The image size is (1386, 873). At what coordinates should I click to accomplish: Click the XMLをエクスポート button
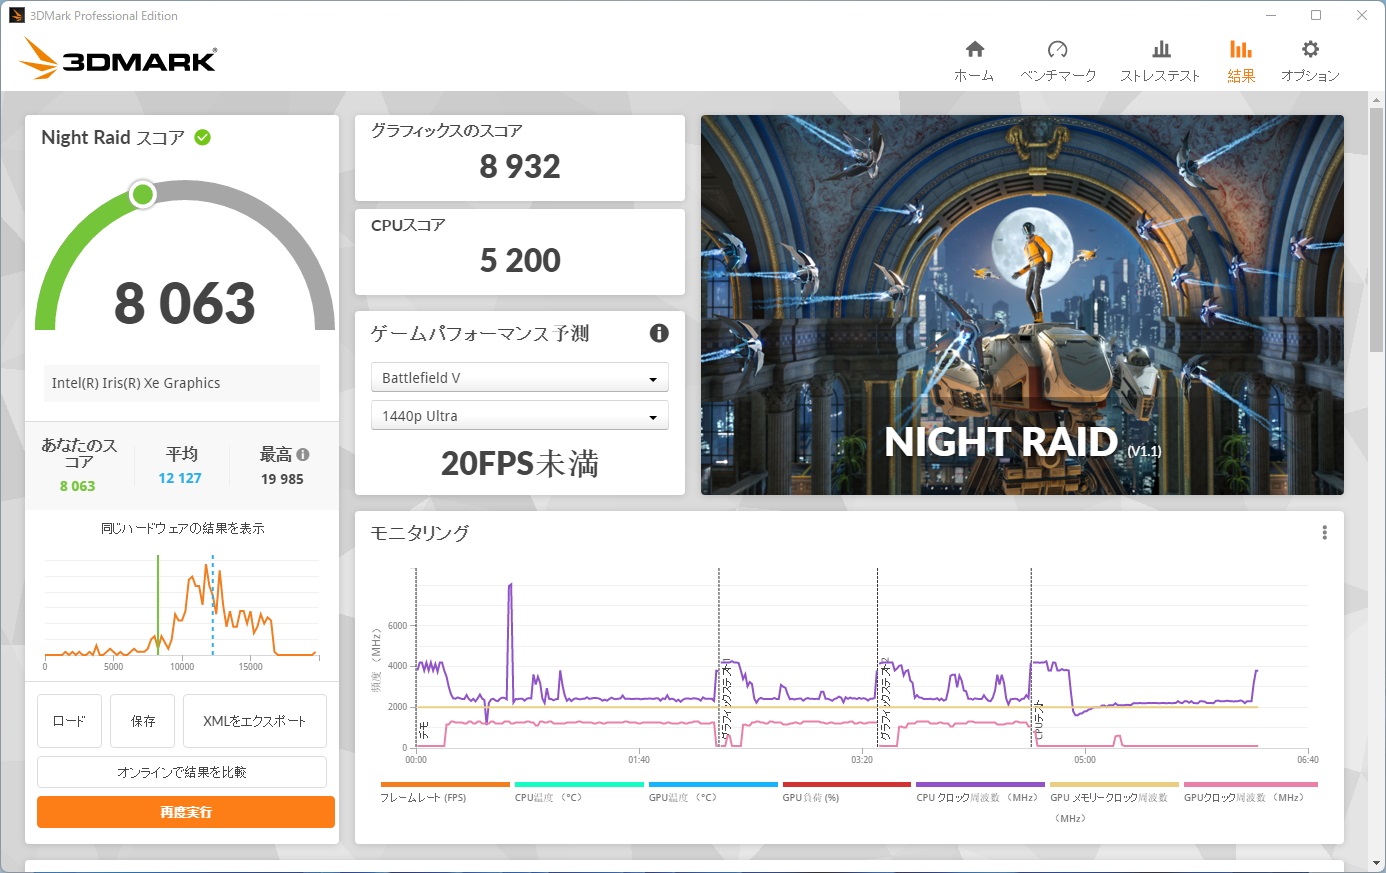(x=255, y=721)
